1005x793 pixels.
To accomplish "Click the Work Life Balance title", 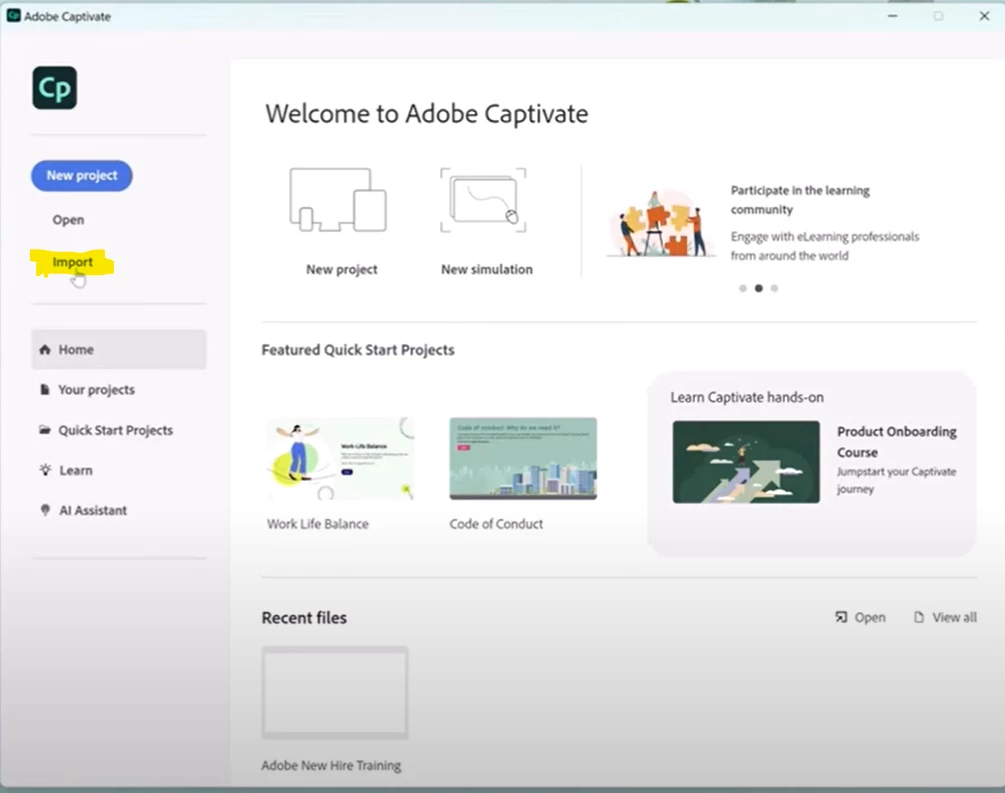I will click(x=318, y=524).
